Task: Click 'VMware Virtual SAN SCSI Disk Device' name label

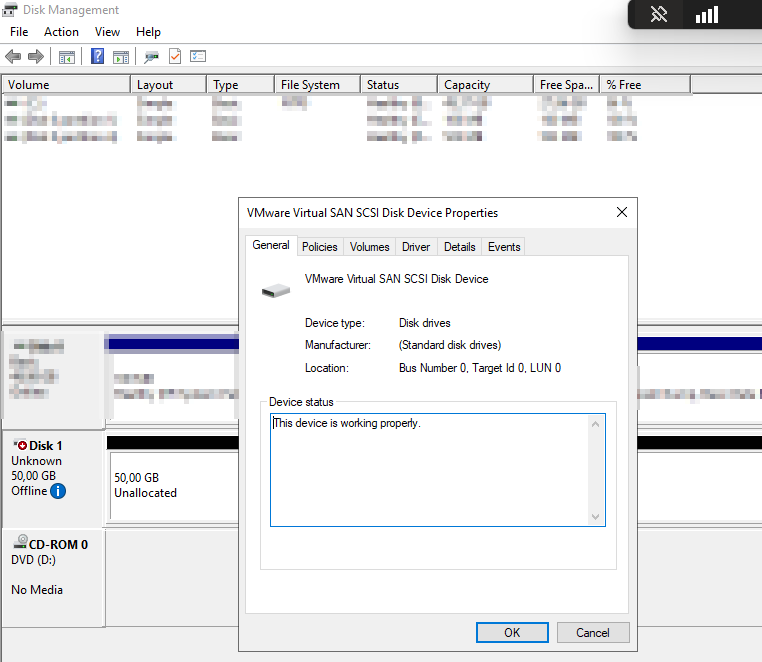Action: 396,279
